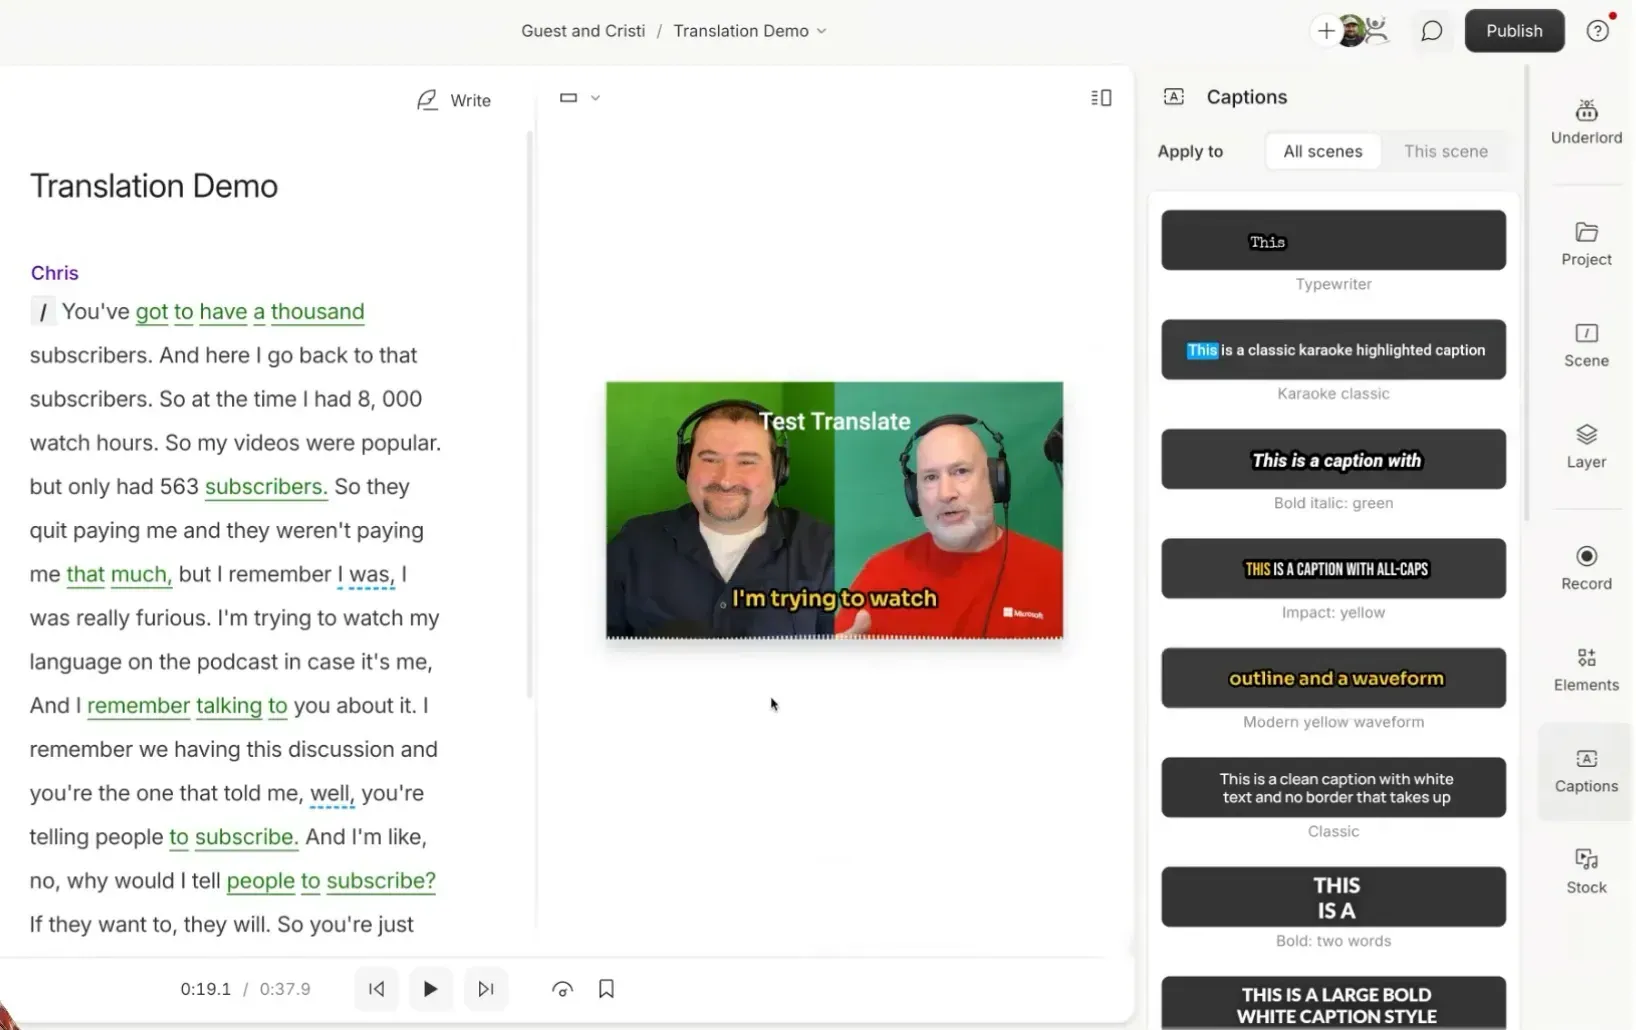Screen dimensions: 1636x1030
Task: Open the Project panel
Action: pos(1585,243)
